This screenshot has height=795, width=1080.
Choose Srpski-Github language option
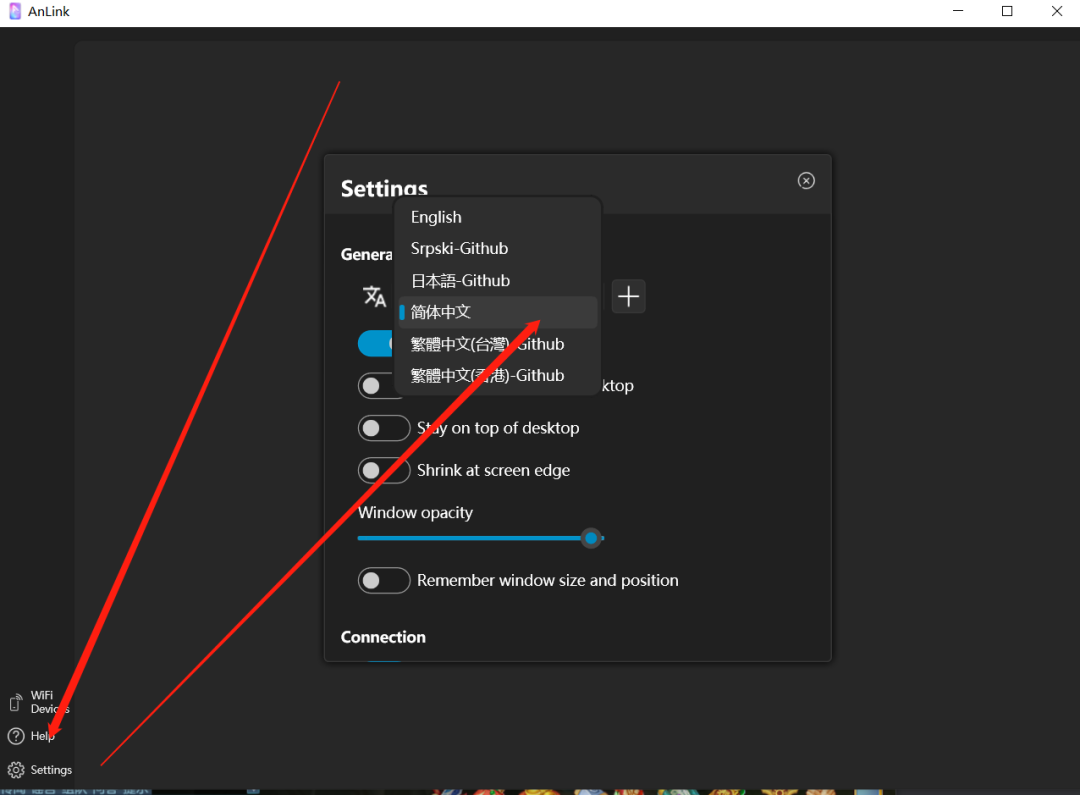[x=497, y=249]
